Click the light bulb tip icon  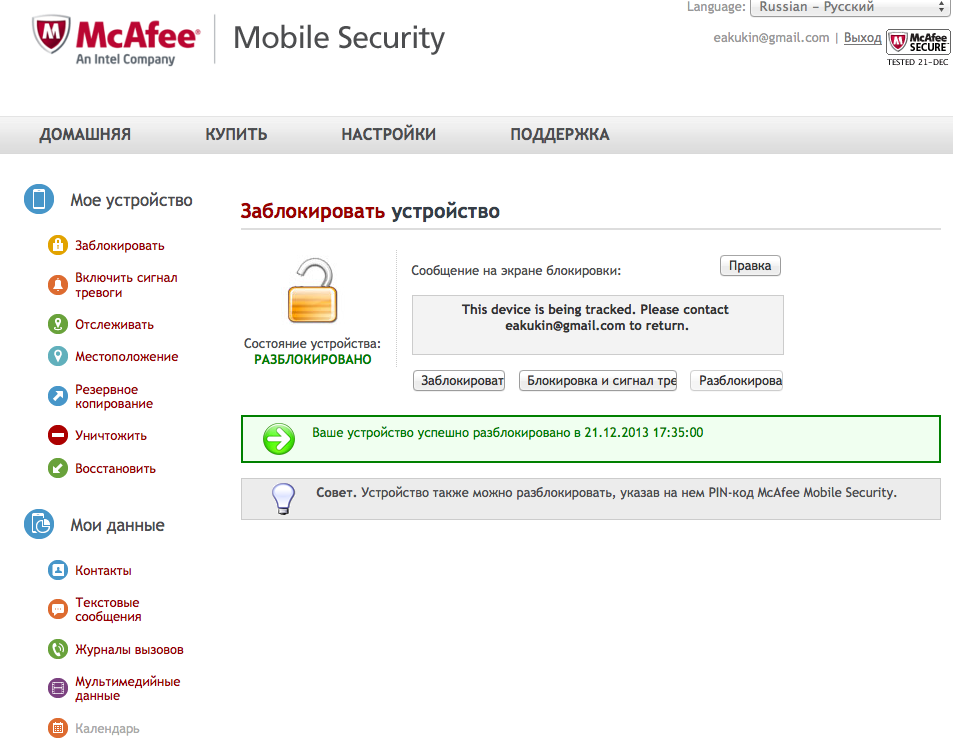point(283,499)
